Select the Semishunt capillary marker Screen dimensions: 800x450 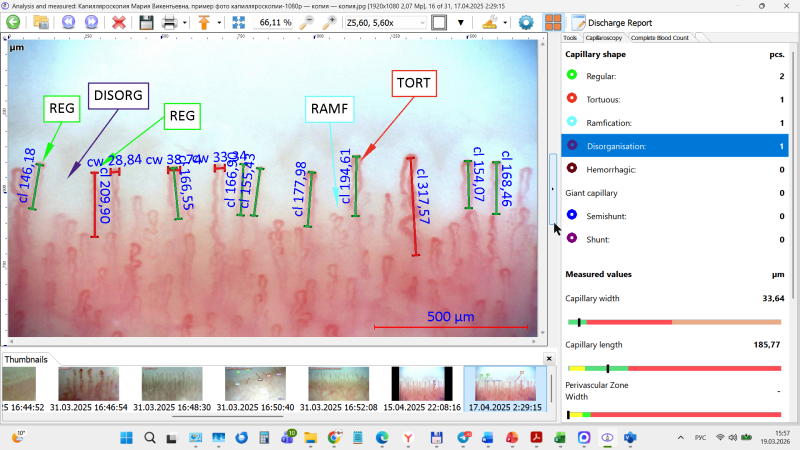point(572,215)
